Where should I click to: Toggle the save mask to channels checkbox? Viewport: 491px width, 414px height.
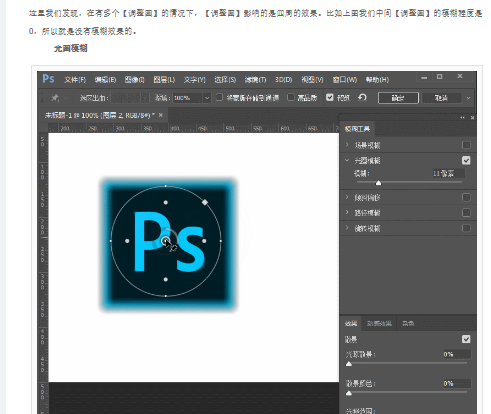click(x=219, y=97)
